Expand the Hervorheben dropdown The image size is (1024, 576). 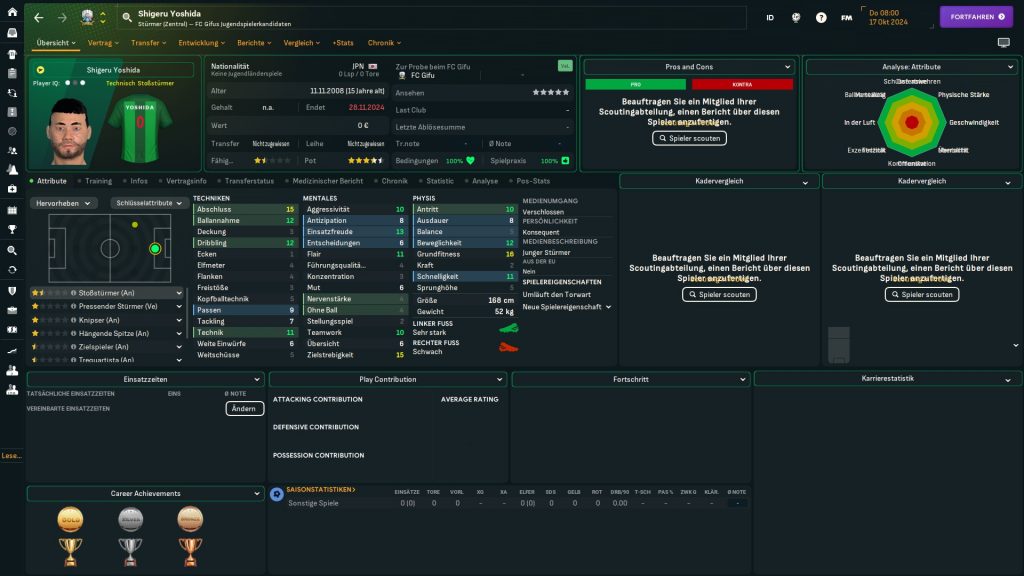point(64,203)
